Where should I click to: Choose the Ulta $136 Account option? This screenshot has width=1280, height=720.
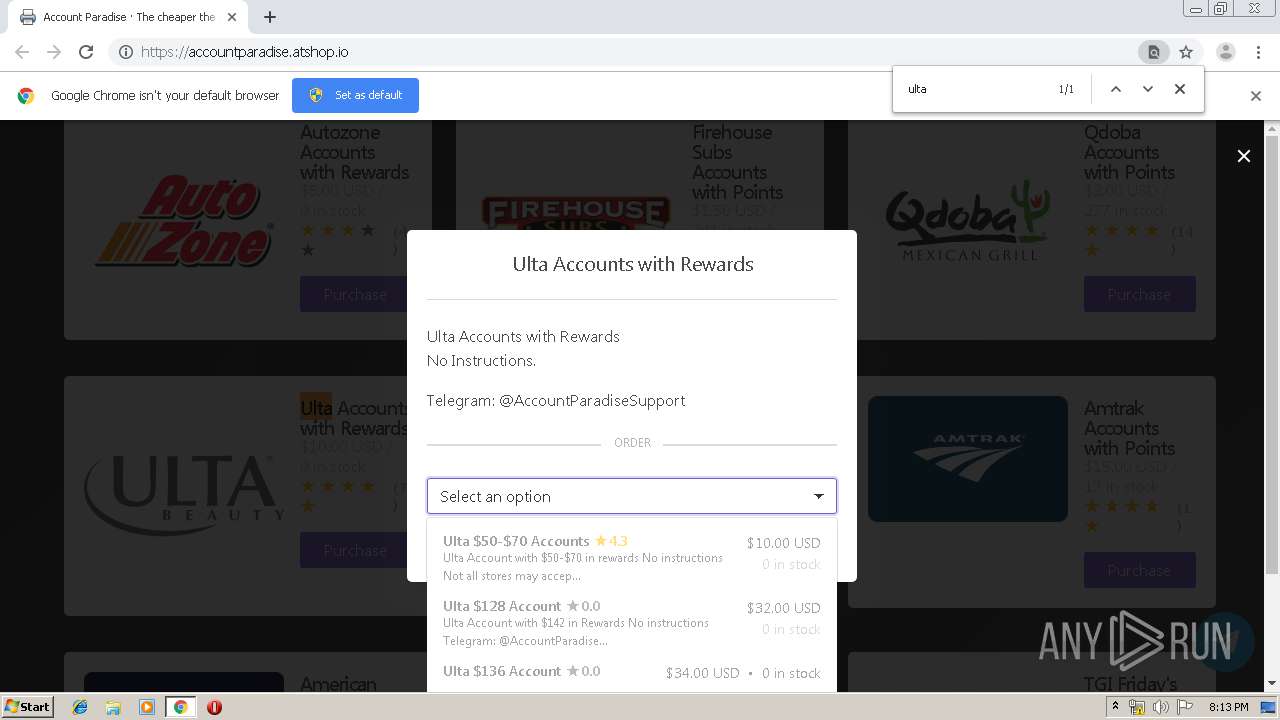click(x=632, y=672)
